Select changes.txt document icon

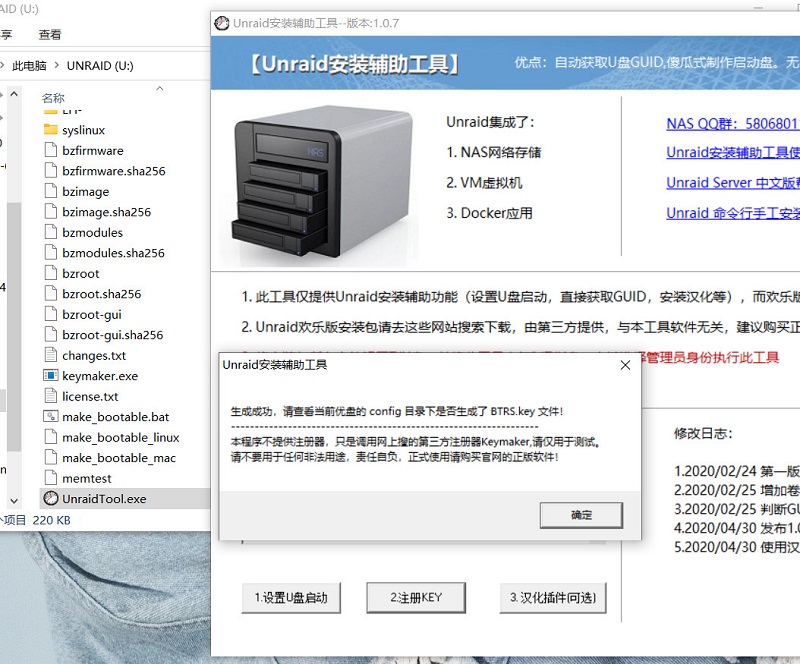tap(51, 355)
